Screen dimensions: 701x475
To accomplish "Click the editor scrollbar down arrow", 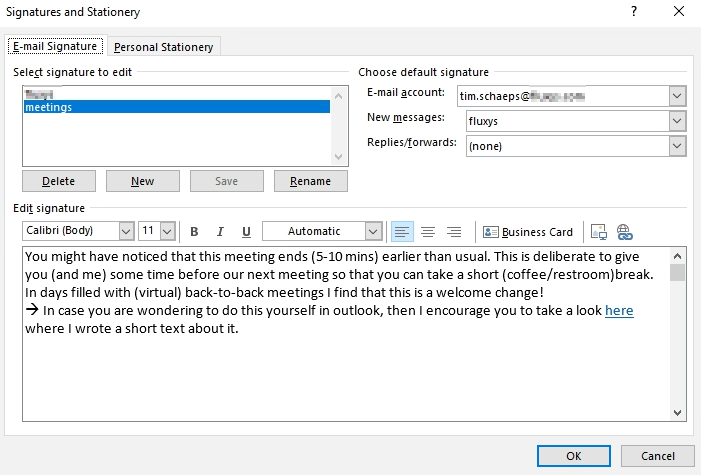I will click(x=677, y=412).
